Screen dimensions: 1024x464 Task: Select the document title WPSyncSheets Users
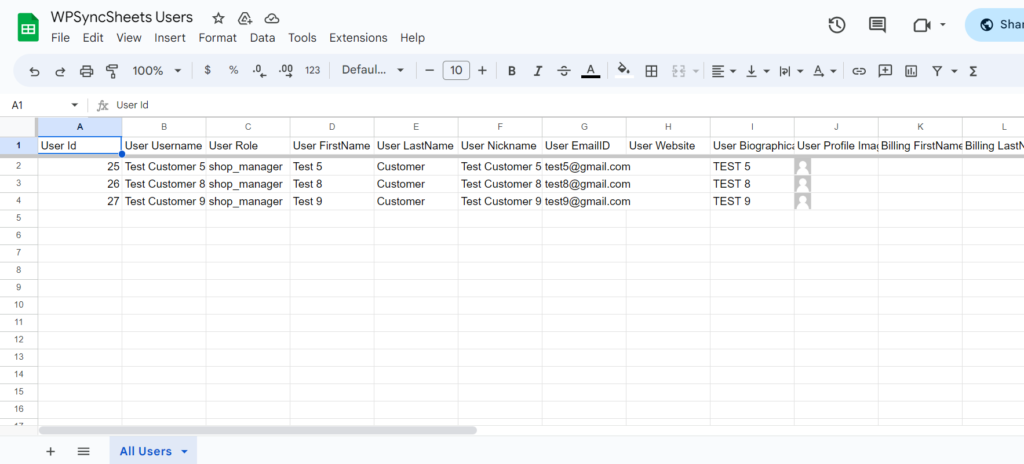point(121,18)
